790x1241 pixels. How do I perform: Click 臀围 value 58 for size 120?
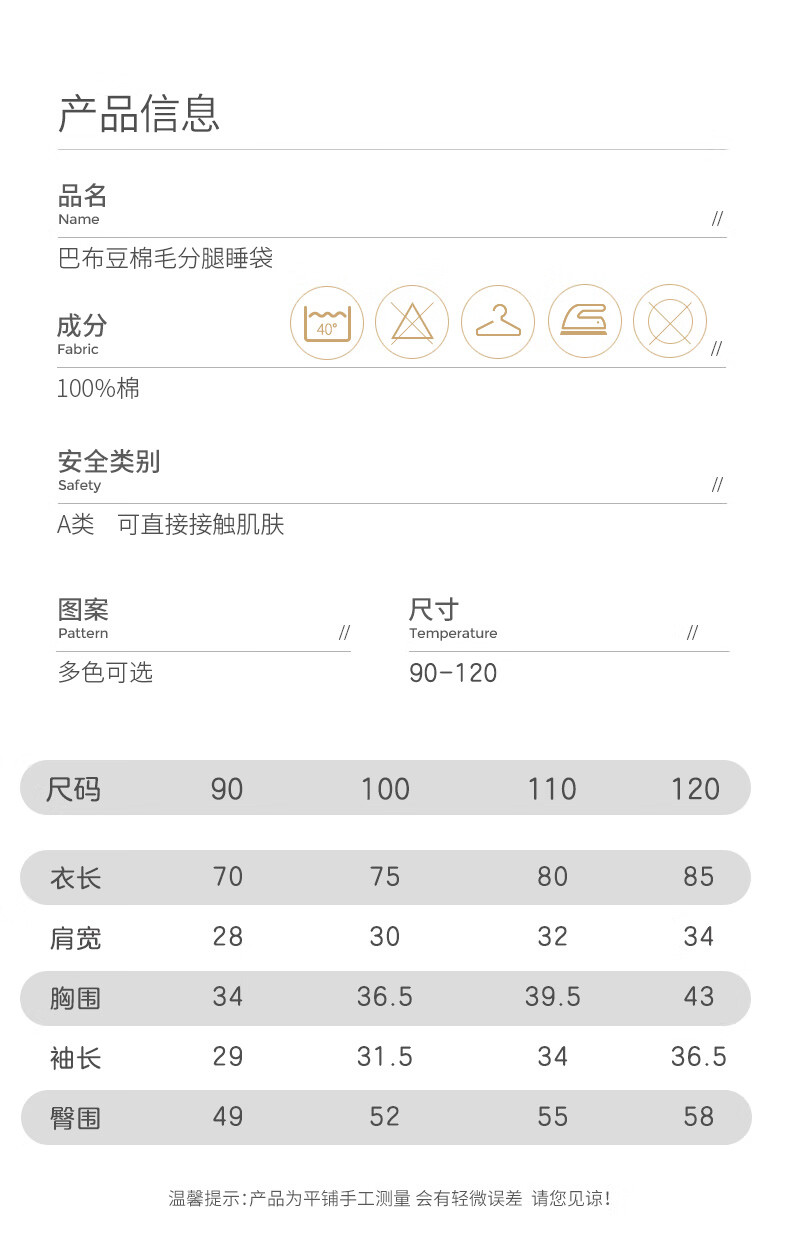coord(698,1117)
